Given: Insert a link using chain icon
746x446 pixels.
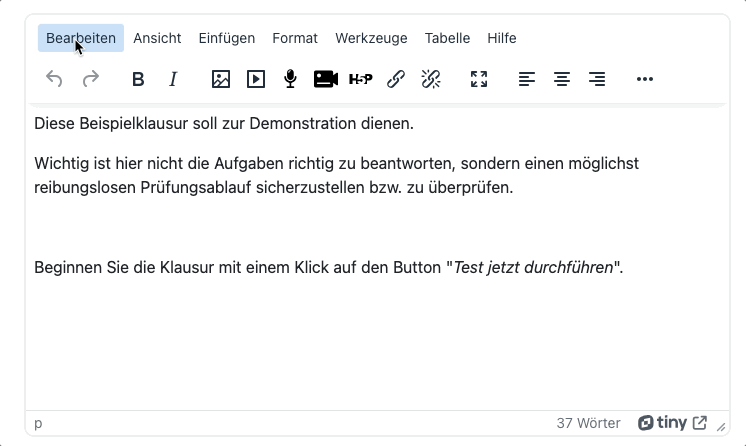Looking at the screenshot, I should click(396, 79).
